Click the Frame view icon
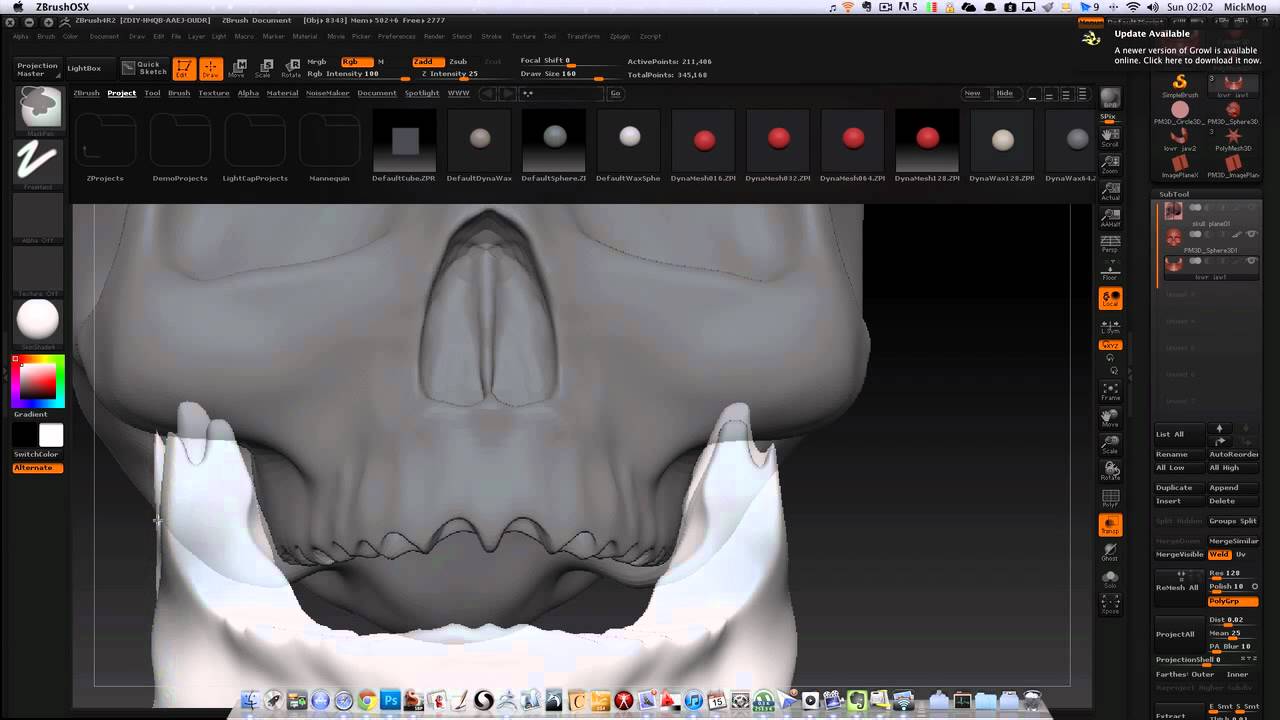This screenshot has height=720, width=1280. pyautogui.click(x=1110, y=391)
